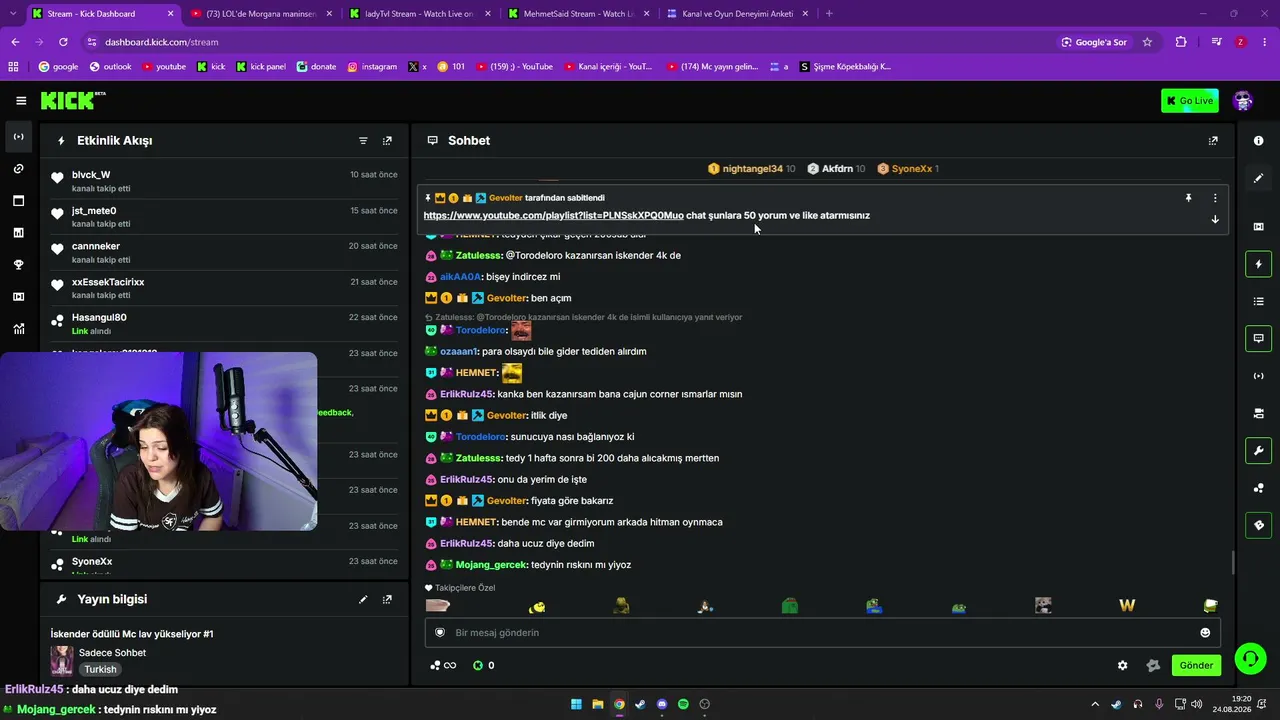Toggle the wrench tools widget in the right sidebar
The height and width of the screenshot is (720, 1280).
click(x=1258, y=450)
